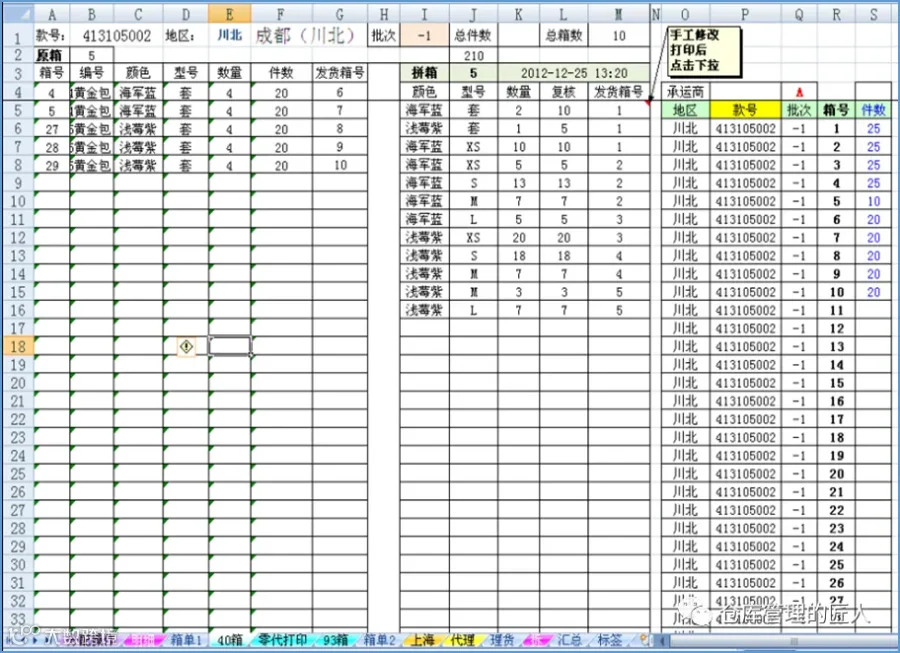Click the 总箱数 label cell
900x653 pixels.
click(564, 36)
